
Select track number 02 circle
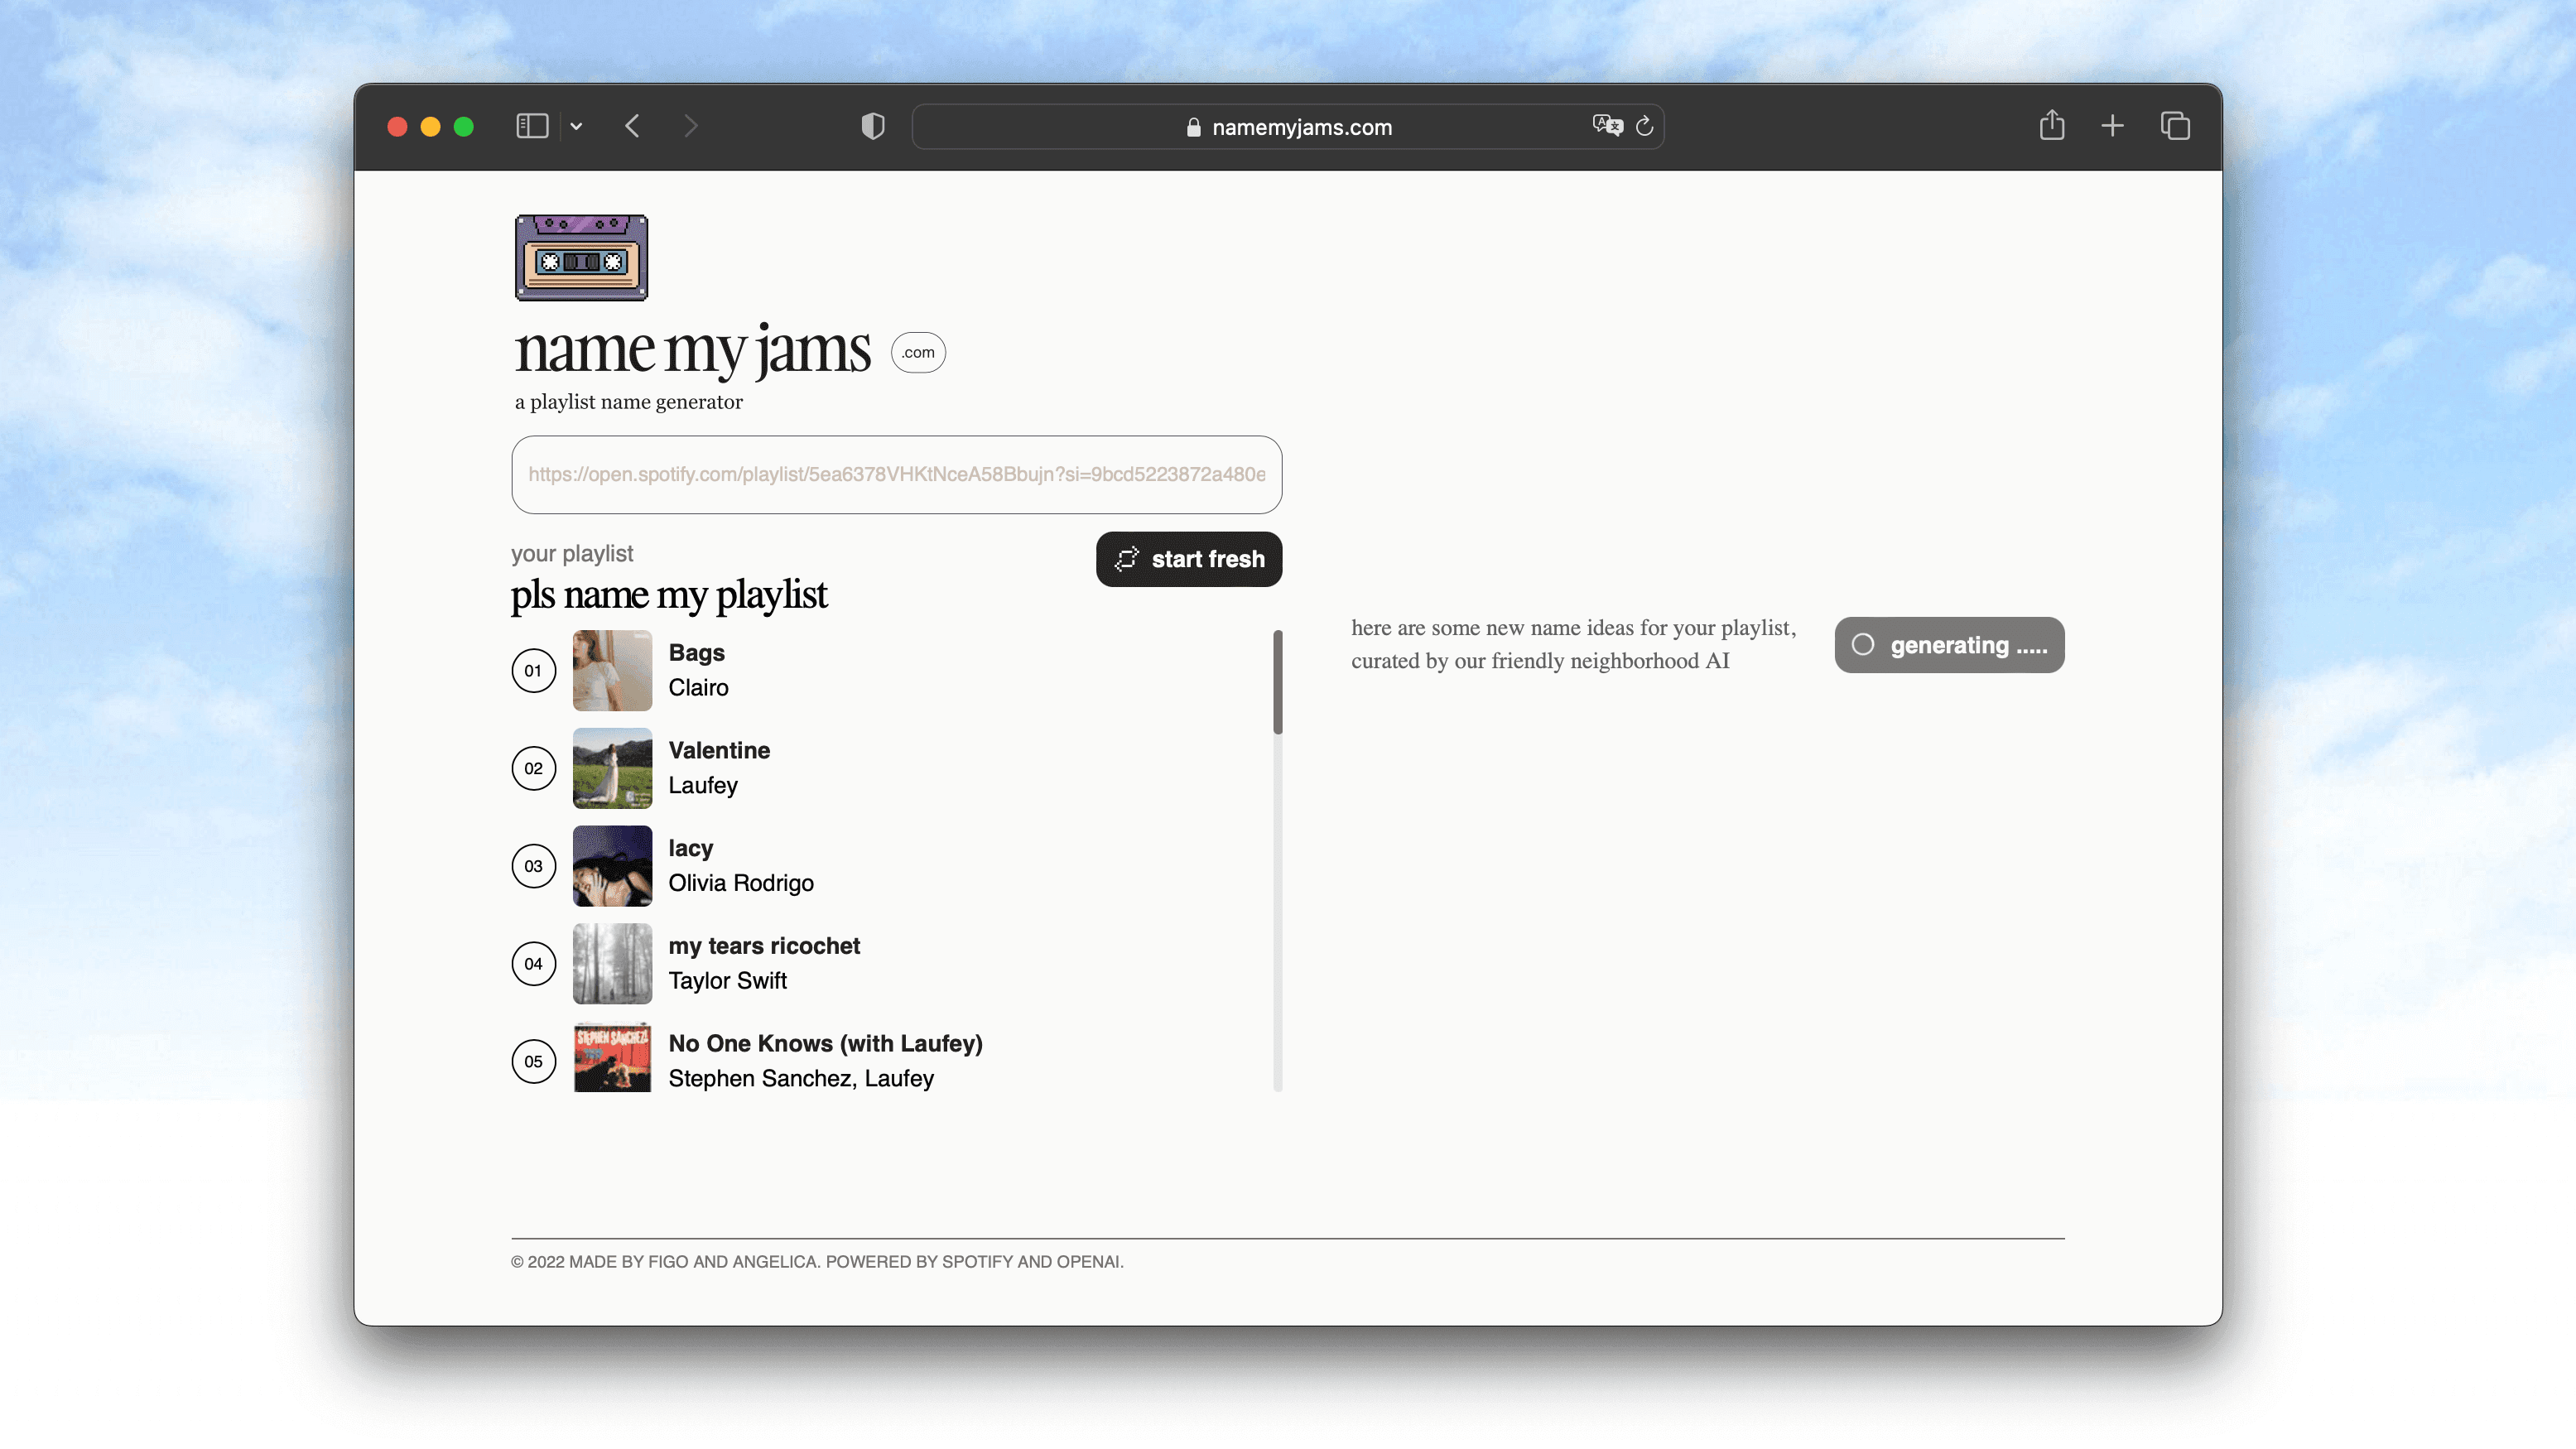point(533,768)
